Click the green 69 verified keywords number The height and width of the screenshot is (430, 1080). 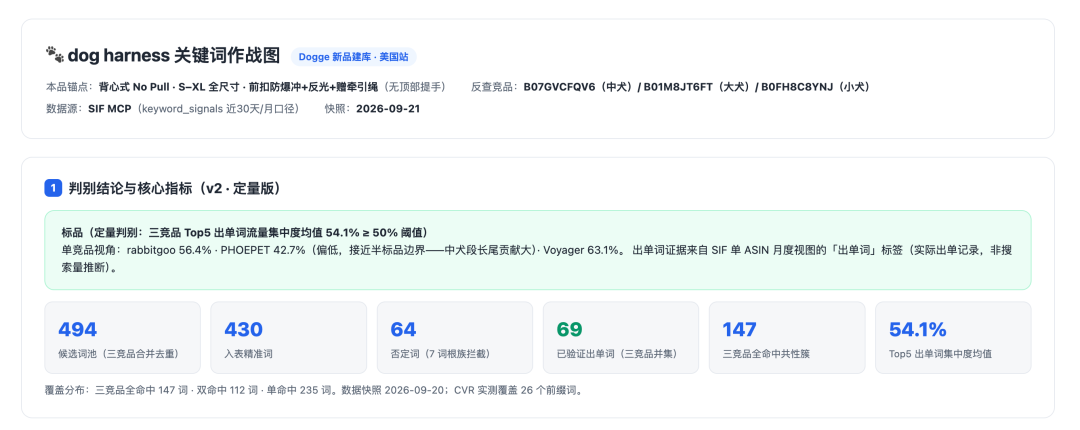[570, 329]
